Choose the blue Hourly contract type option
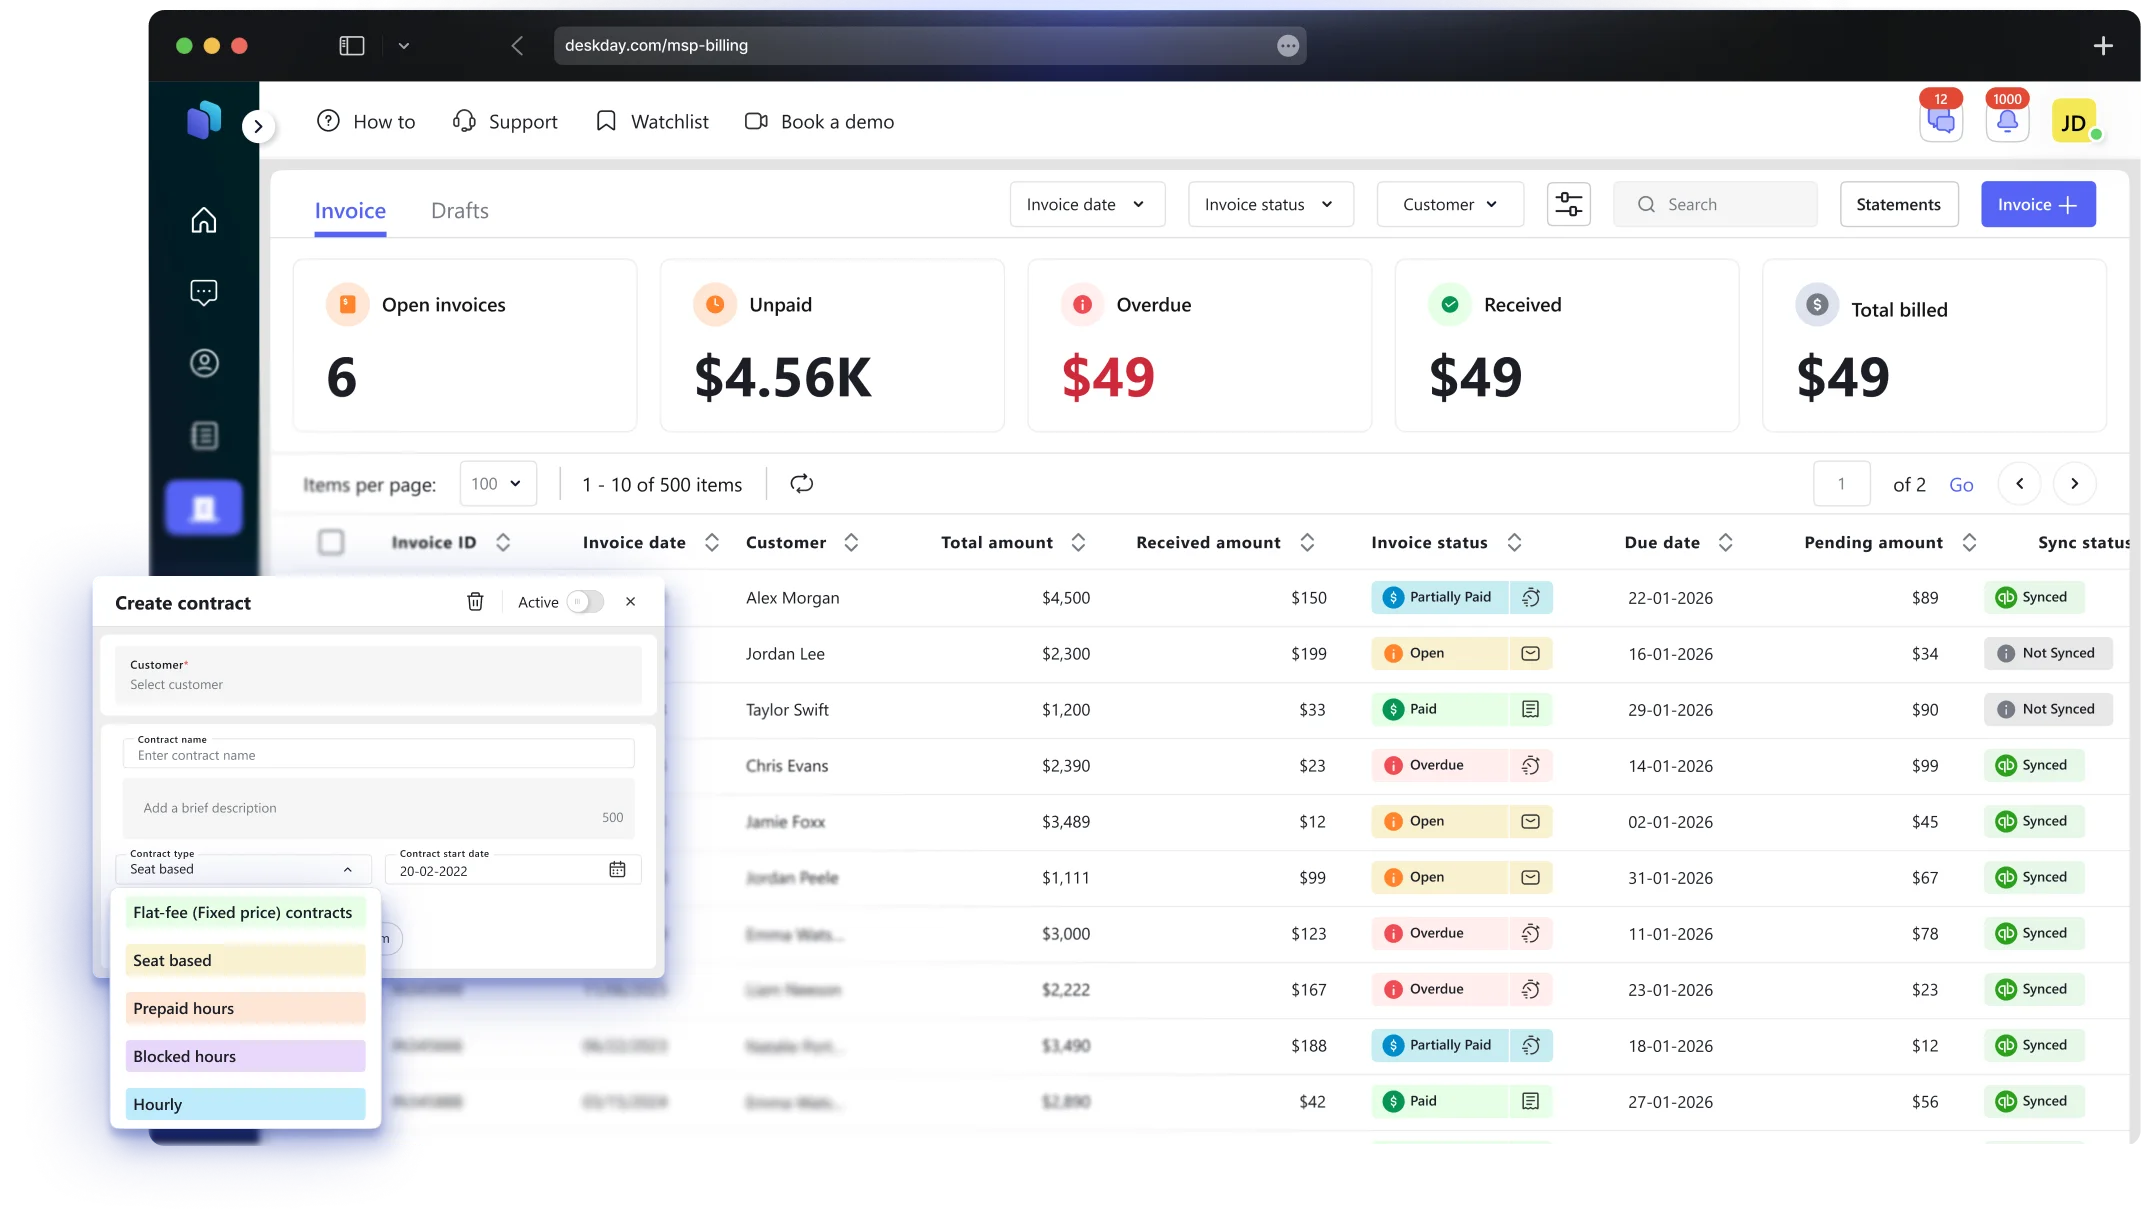Image resolution: width=2141 pixels, height=1216 pixels. pos(245,1104)
